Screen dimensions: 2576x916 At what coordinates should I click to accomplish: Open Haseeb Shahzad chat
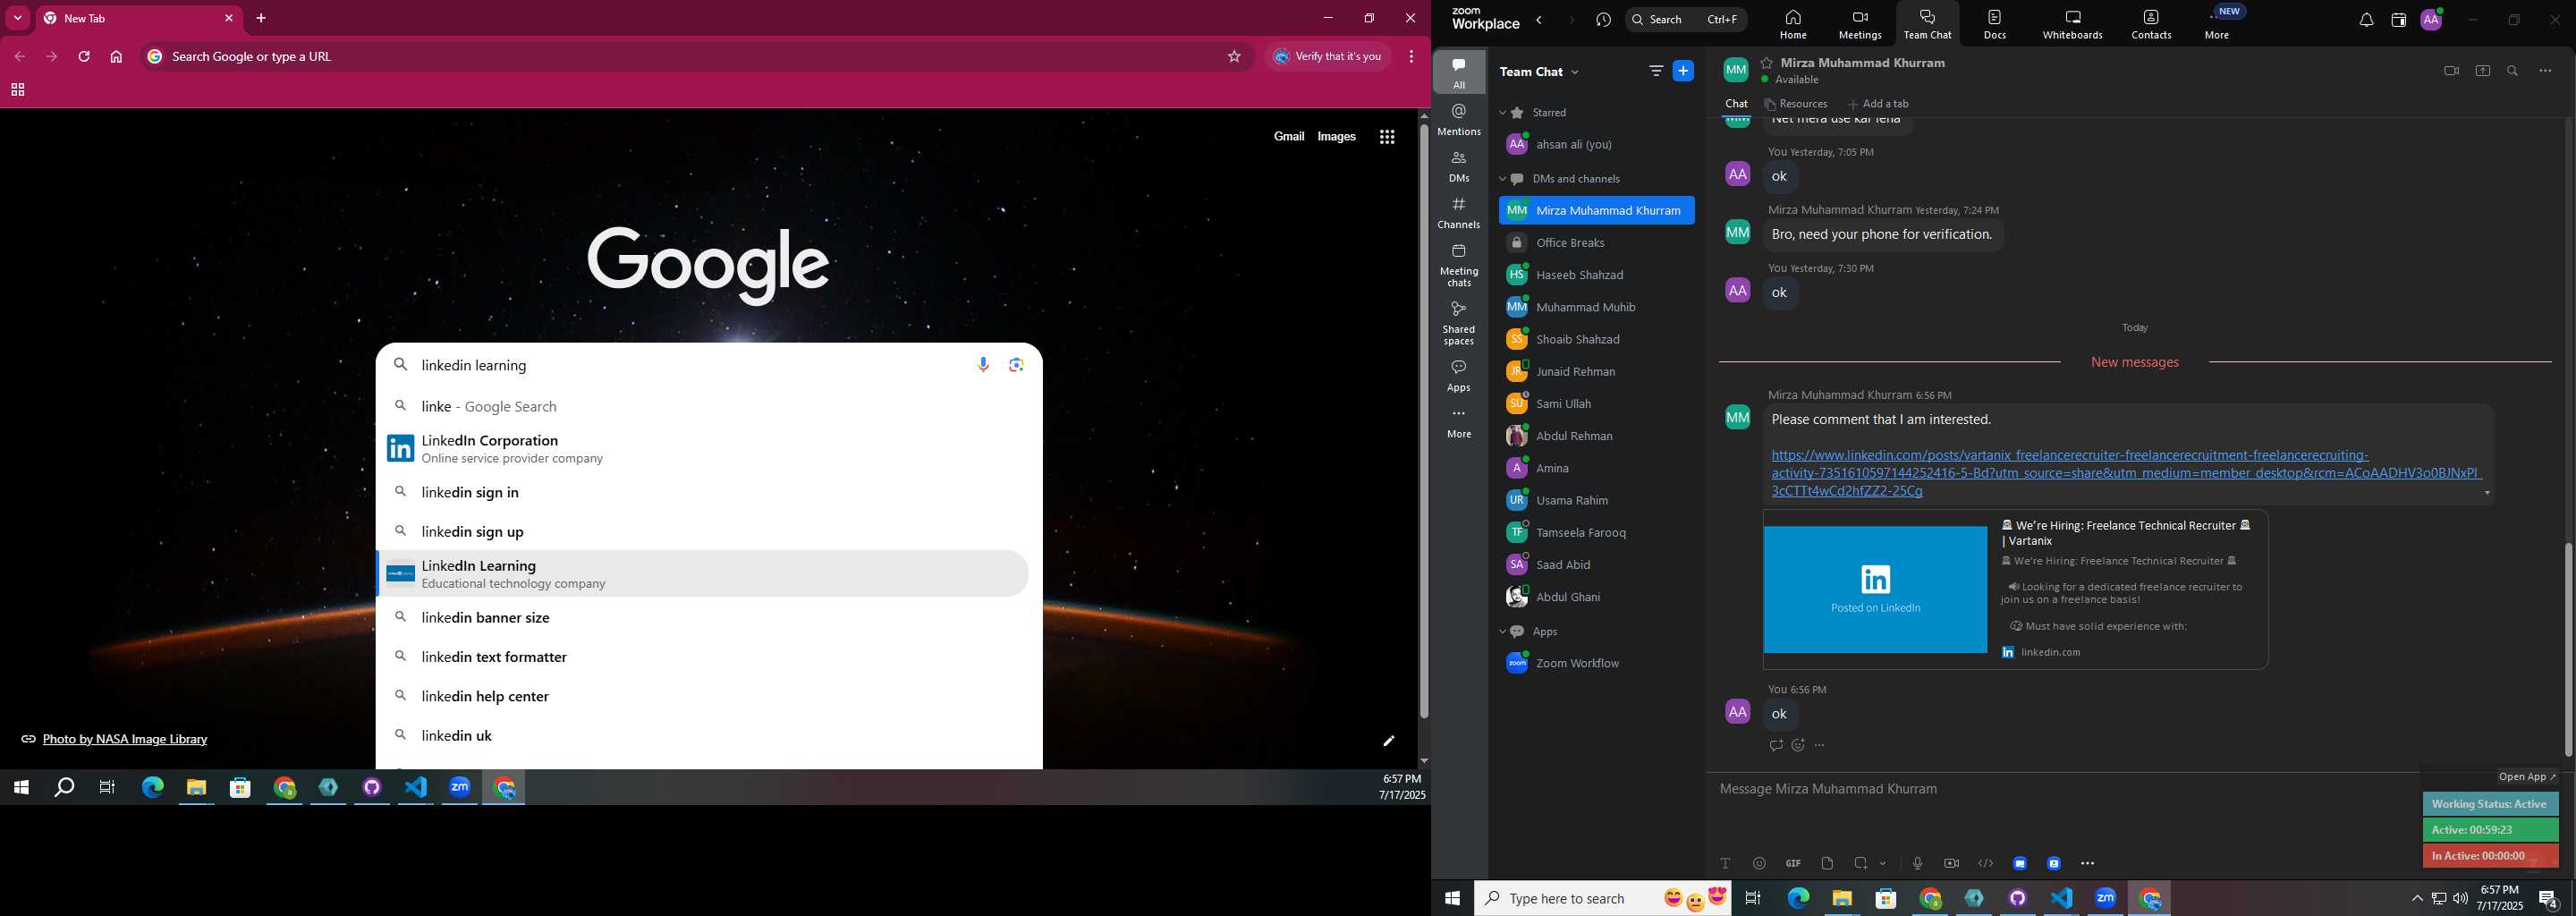pyautogui.click(x=1596, y=275)
